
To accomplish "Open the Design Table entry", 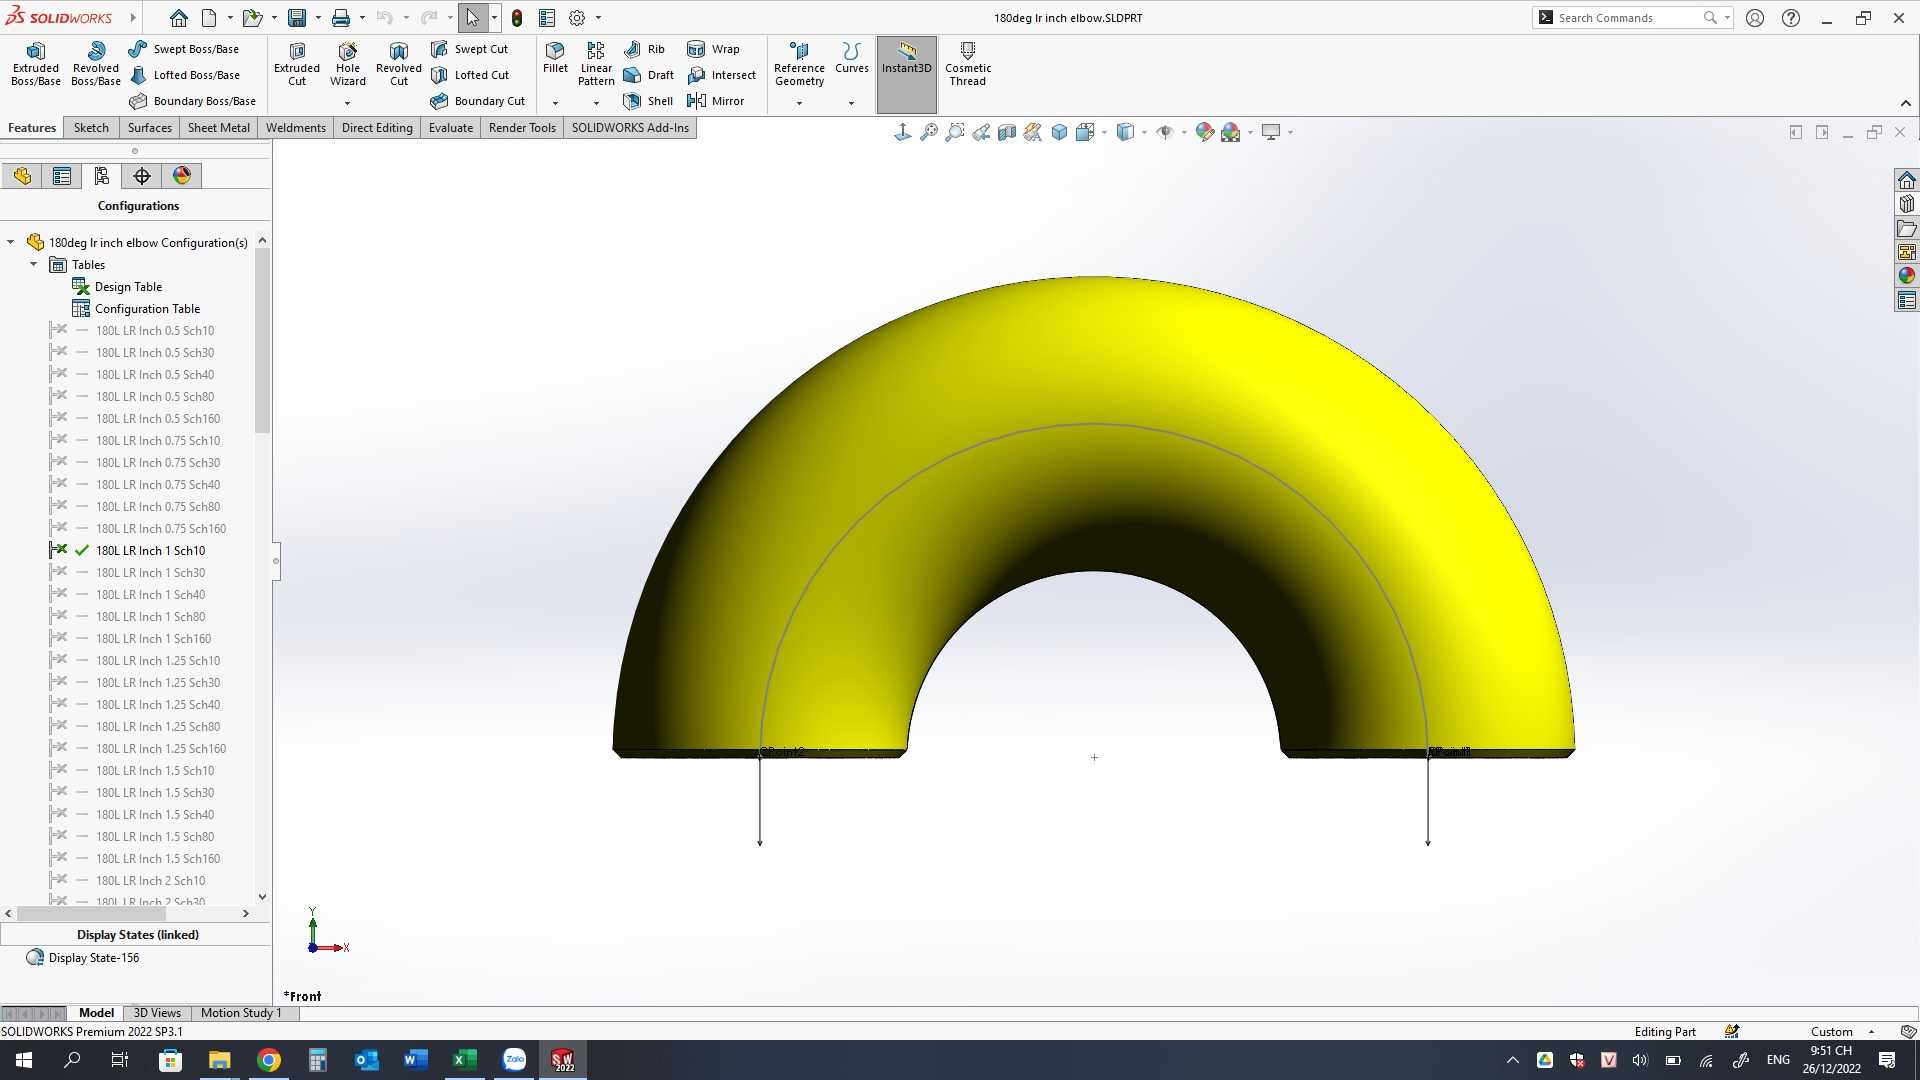I will point(128,287).
